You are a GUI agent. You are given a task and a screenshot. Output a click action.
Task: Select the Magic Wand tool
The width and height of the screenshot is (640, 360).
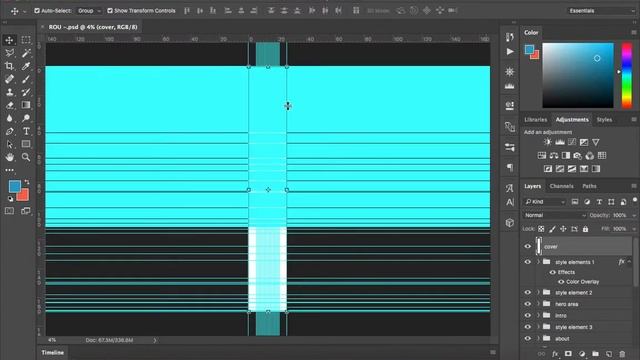point(26,53)
